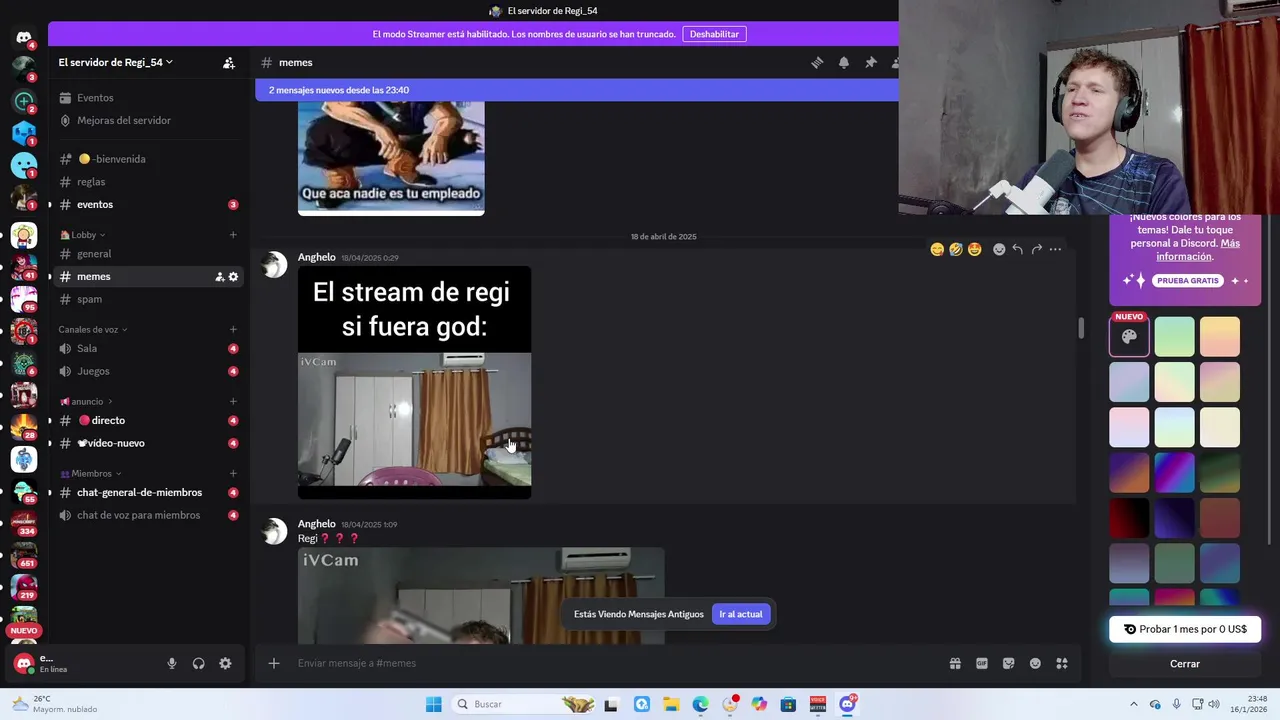Open emoji picker in message bar

point(1035,663)
